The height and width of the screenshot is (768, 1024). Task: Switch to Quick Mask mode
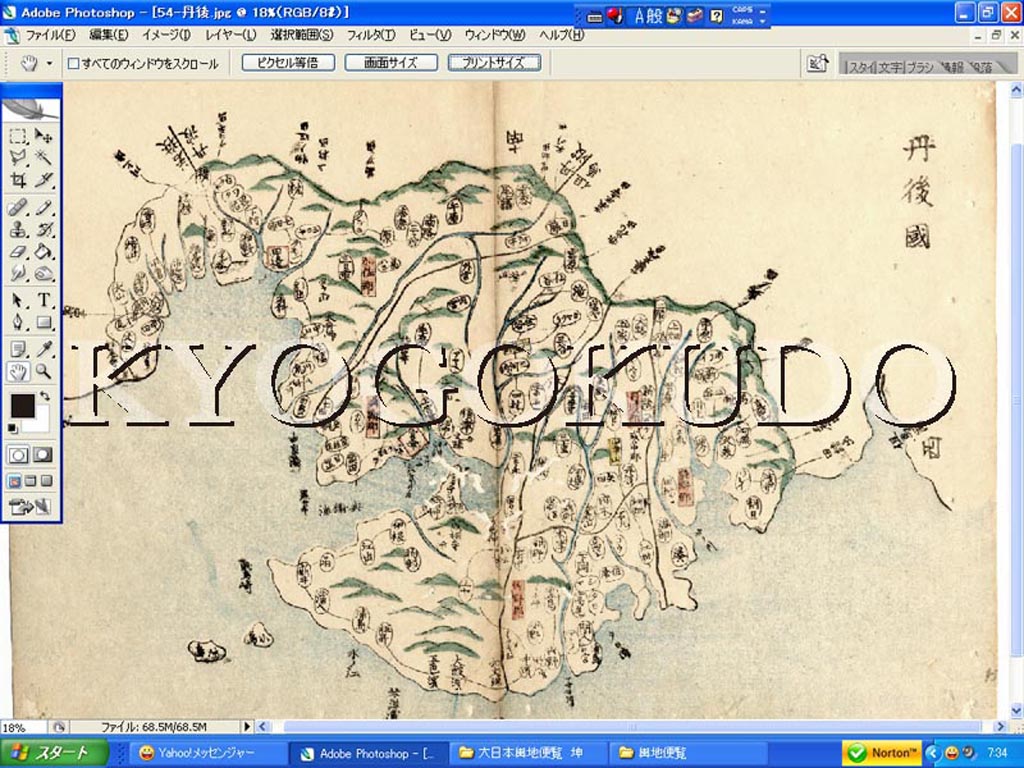(42, 455)
